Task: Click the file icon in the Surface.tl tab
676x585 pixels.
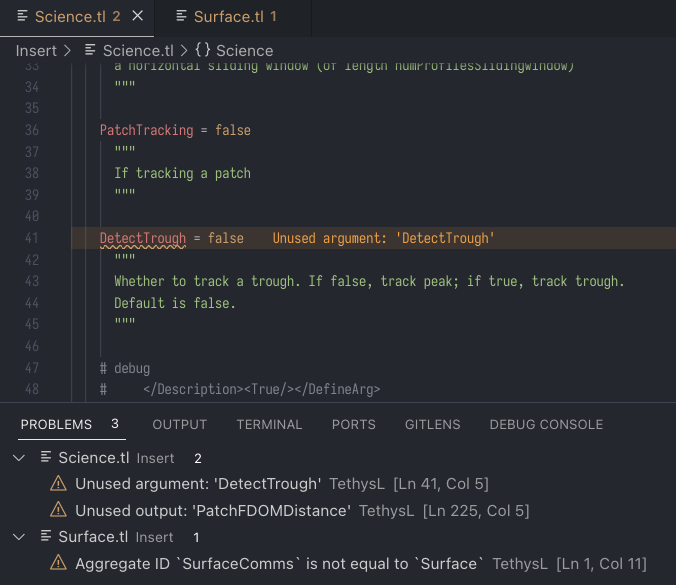Action: tap(180, 17)
